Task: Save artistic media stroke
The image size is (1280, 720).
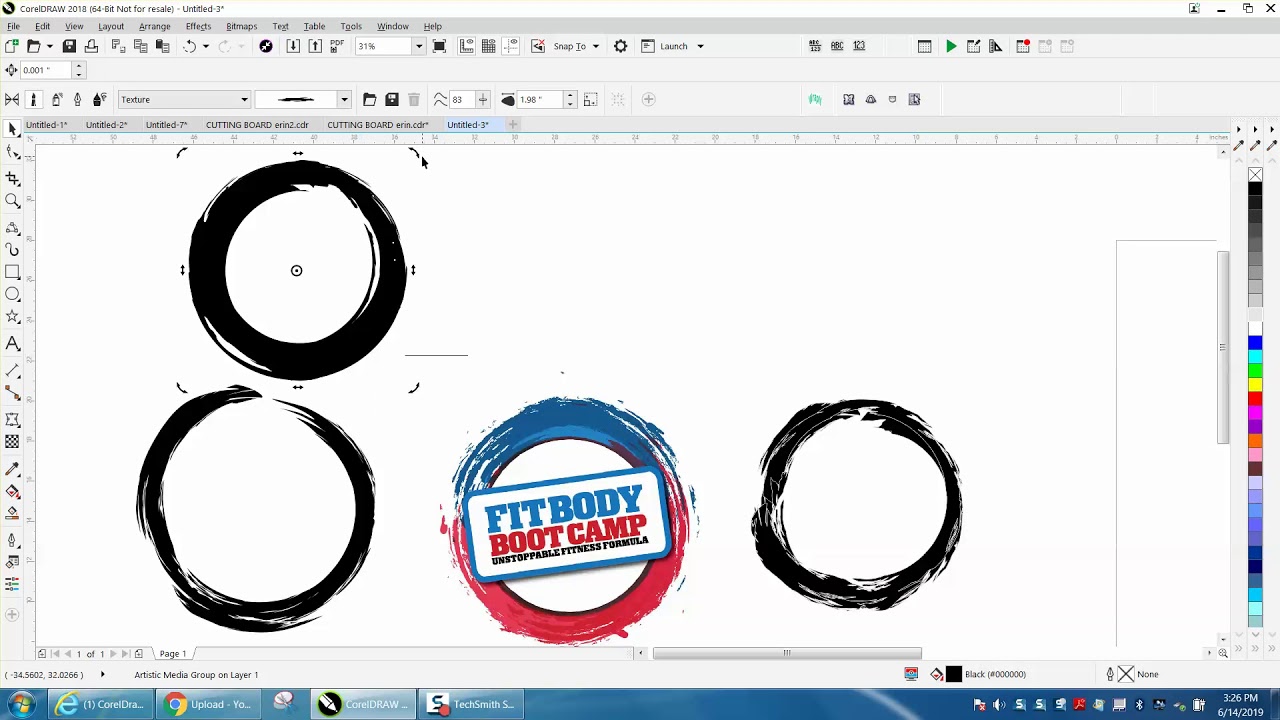Action: (391, 99)
